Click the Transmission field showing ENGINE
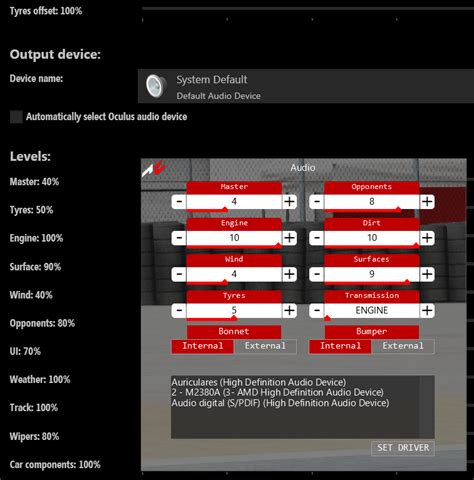 coord(372,311)
